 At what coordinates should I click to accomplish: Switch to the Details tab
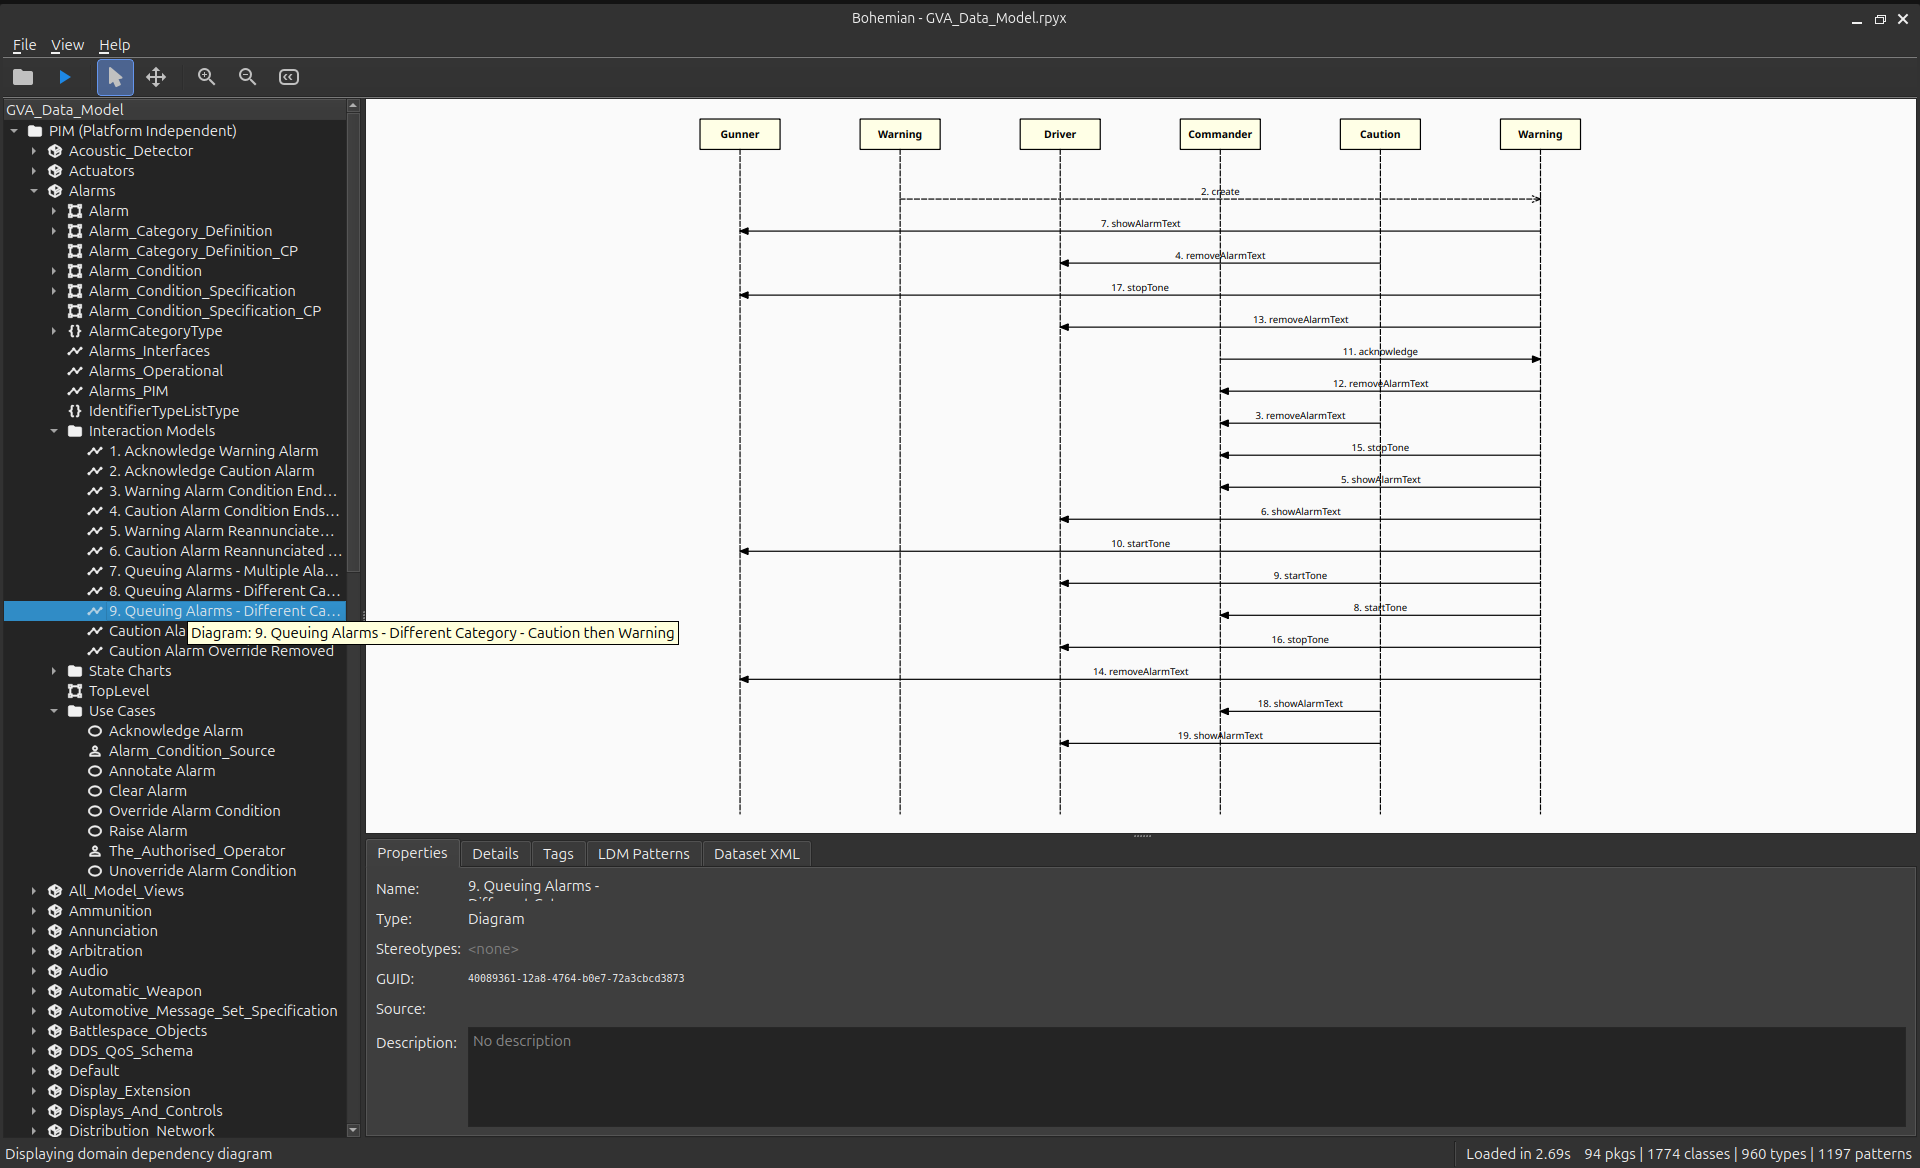[x=495, y=853]
